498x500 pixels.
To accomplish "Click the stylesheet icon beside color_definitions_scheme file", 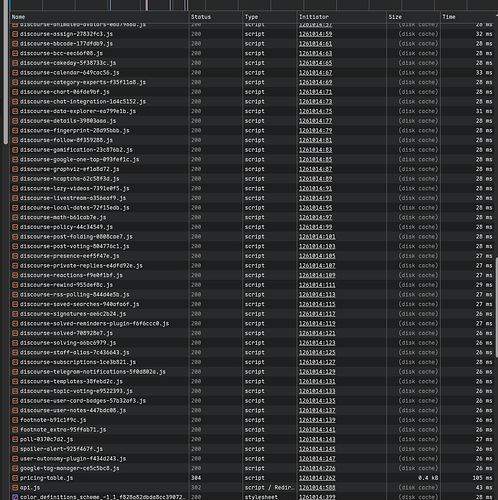I will pyautogui.click(x=15, y=497).
